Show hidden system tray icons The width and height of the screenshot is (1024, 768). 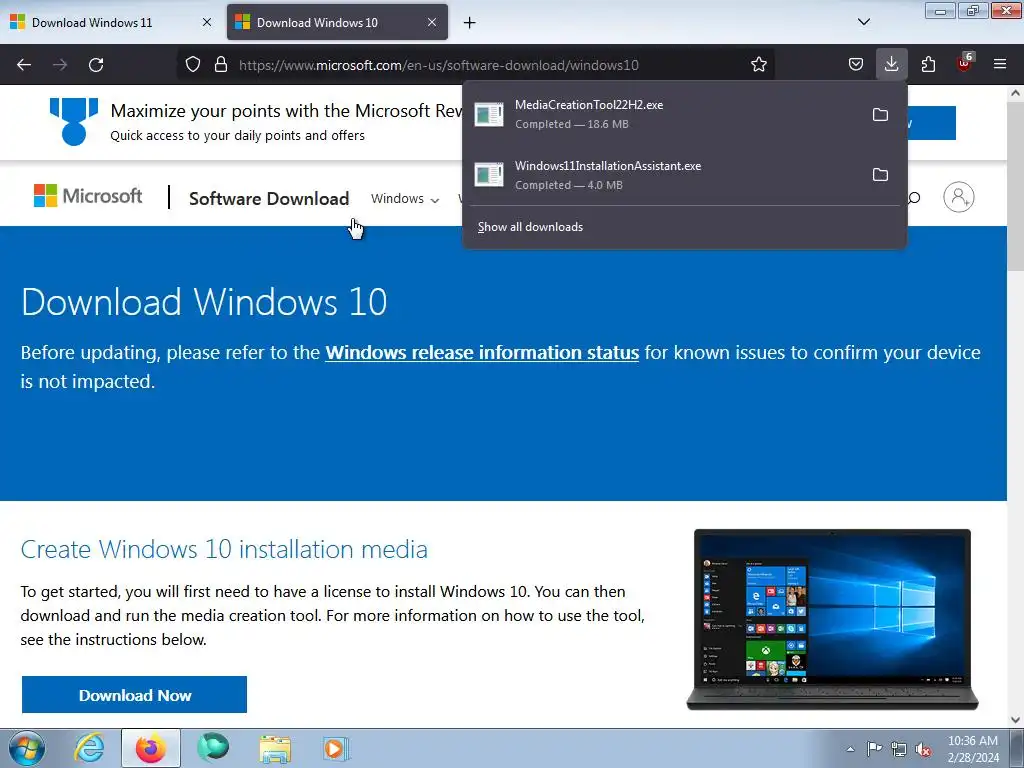850,749
